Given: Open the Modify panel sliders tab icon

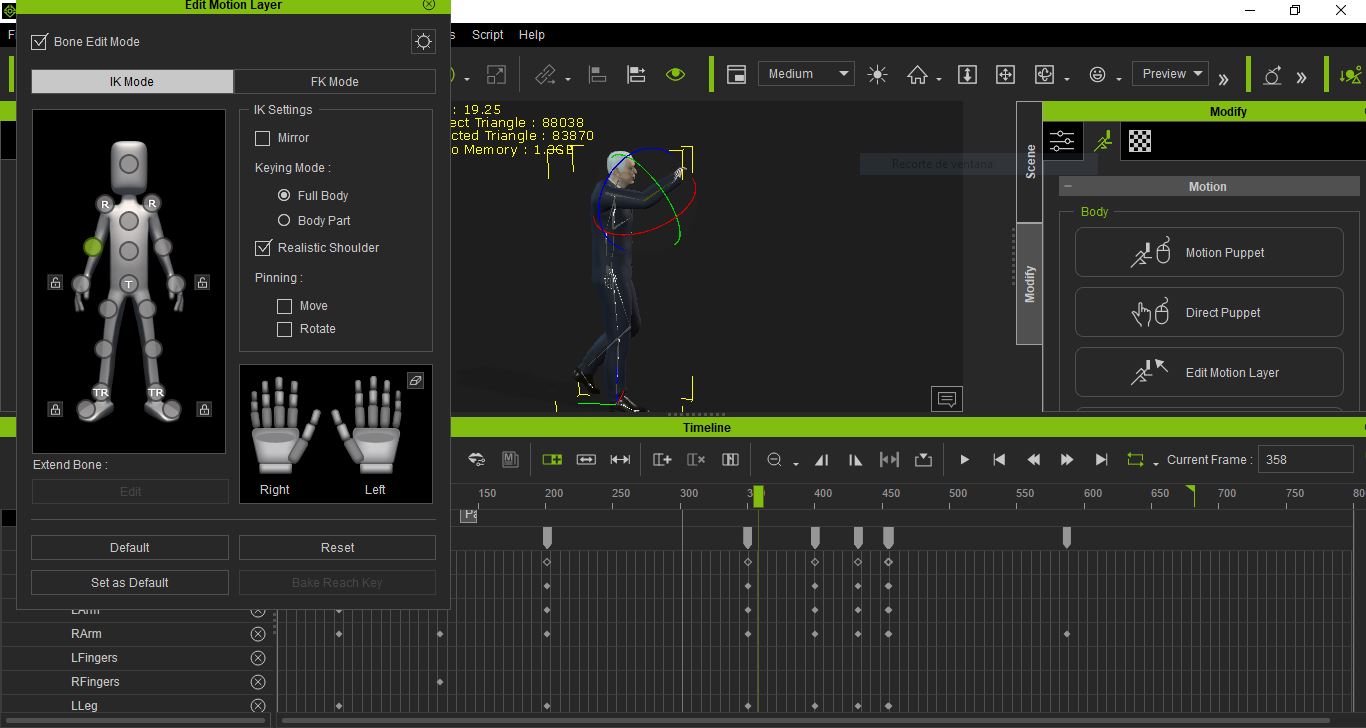Looking at the screenshot, I should 1062,141.
